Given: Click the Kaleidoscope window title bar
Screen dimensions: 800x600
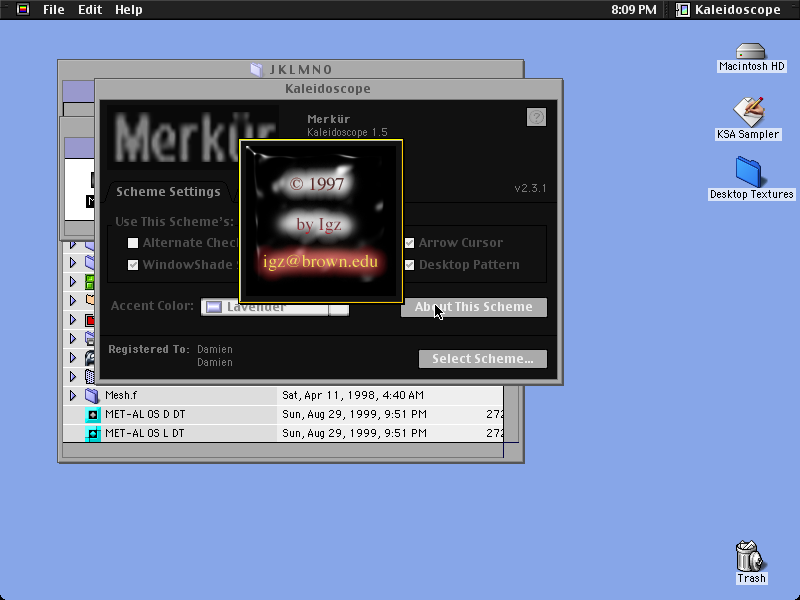Looking at the screenshot, I should (329, 89).
